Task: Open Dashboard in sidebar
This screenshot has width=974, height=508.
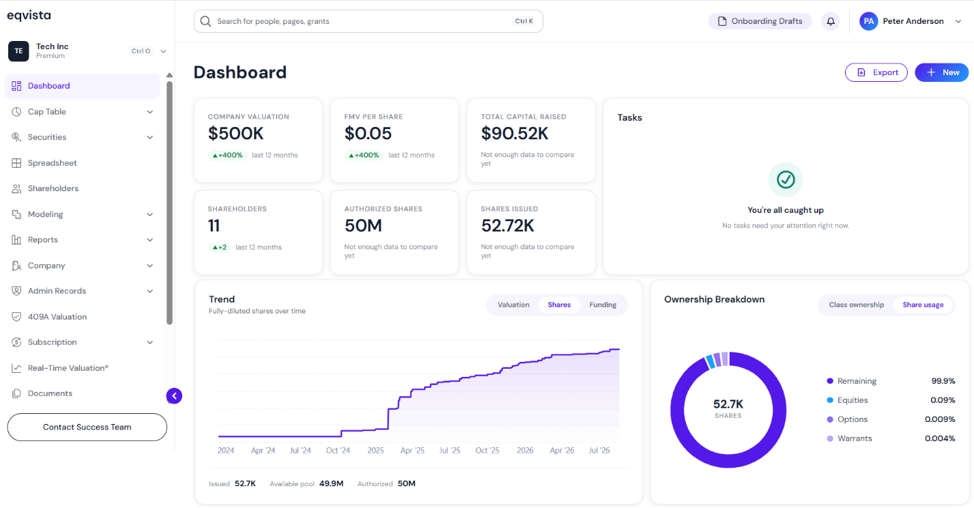Action: (x=82, y=86)
